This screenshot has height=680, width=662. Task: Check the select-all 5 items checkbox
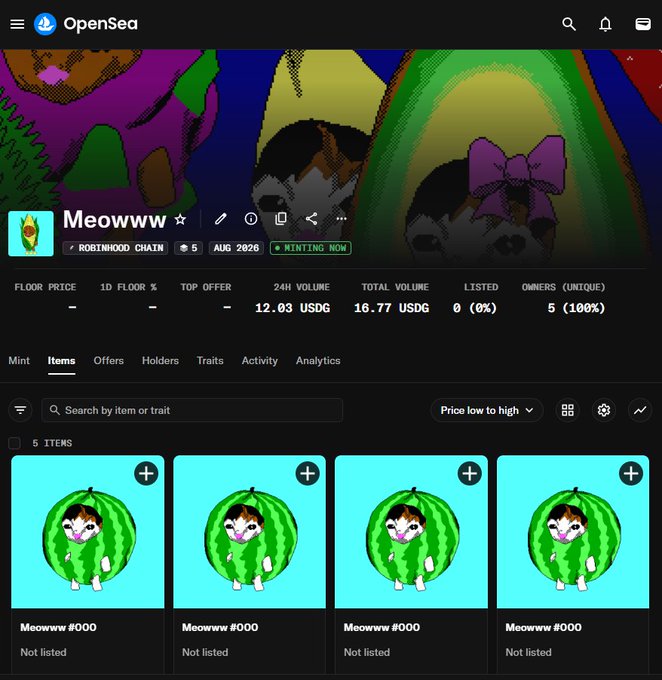(14, 443)
